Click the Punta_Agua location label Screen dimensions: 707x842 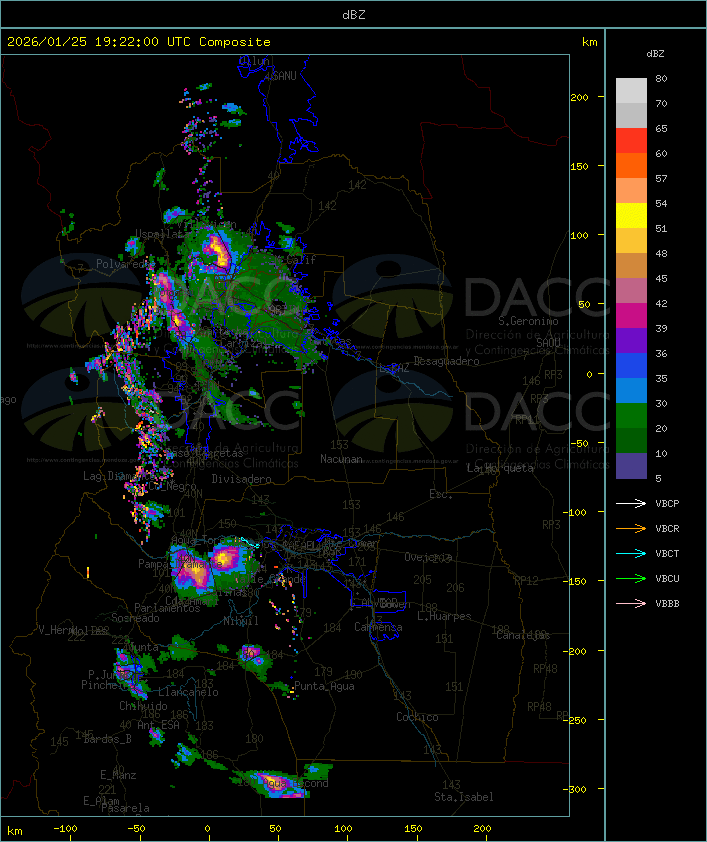pyautogui.click(x=326, y=686)
